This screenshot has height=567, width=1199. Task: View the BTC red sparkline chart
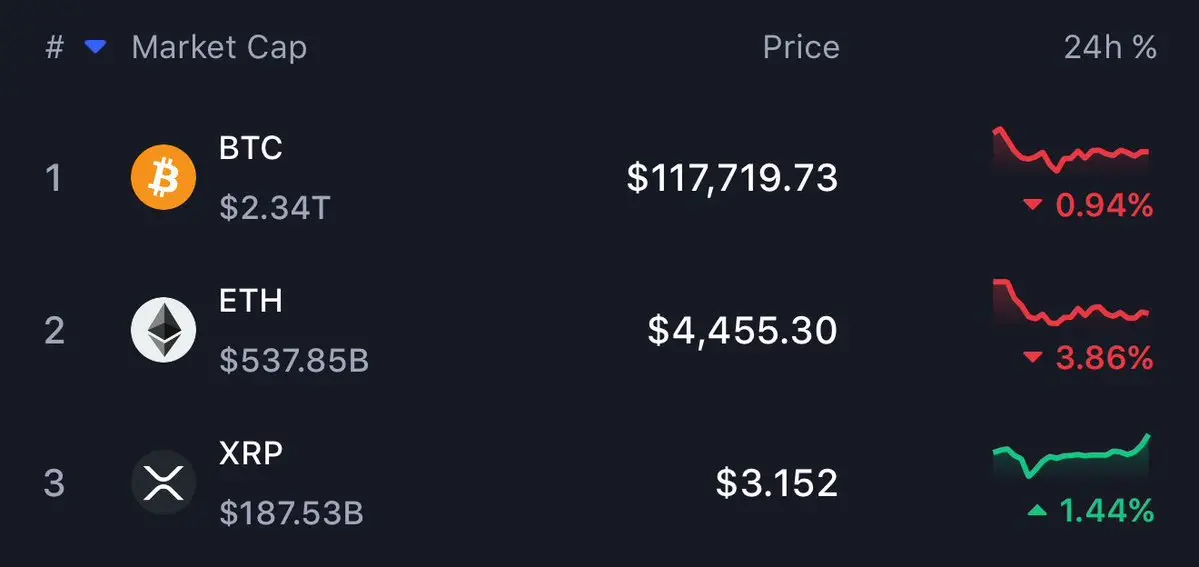[x=1071, y=149]
